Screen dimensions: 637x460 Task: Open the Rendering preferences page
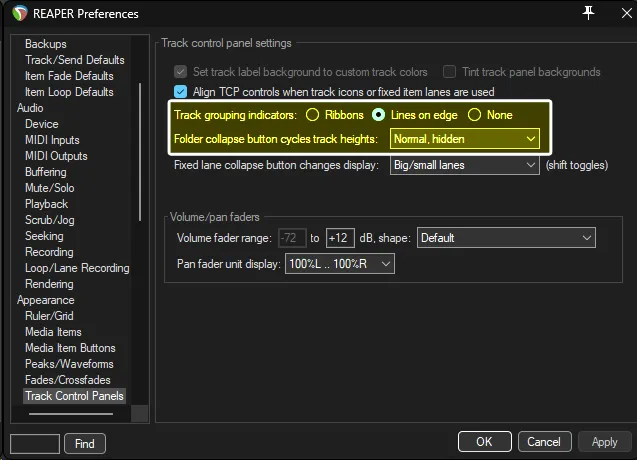click(49, 284)
